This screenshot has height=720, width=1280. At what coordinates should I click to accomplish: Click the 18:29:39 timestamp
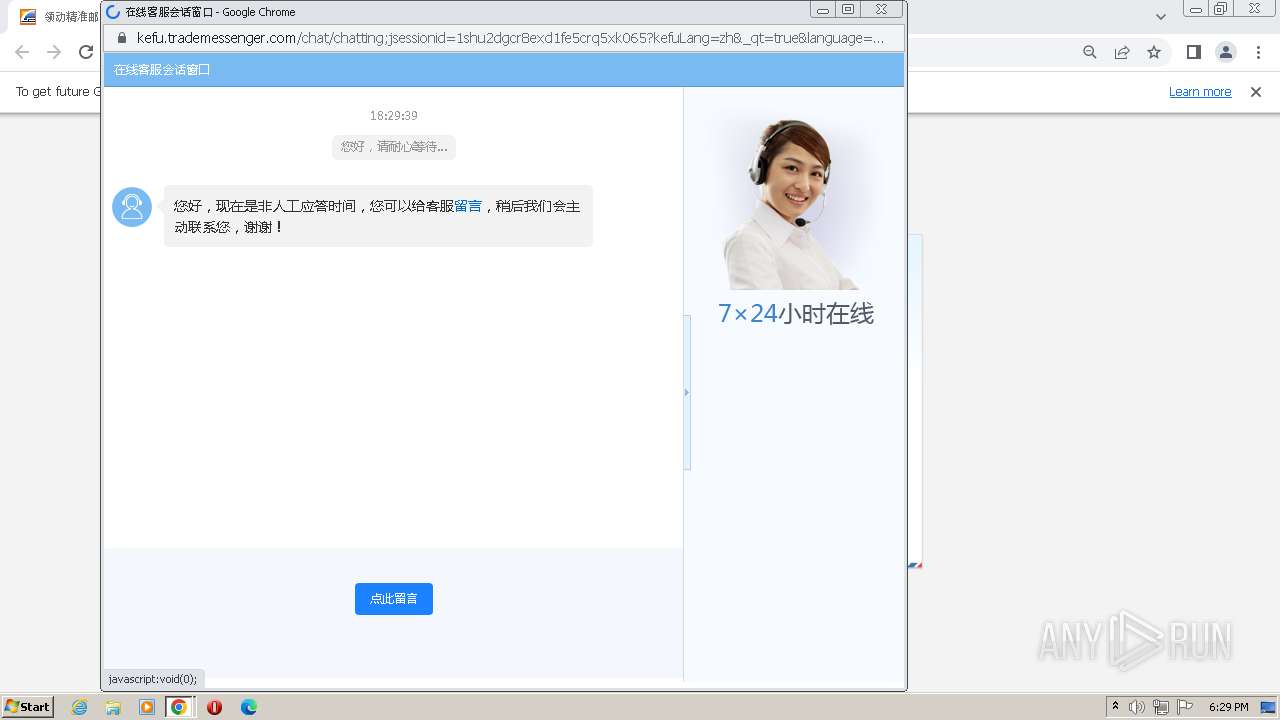(394, 116)
